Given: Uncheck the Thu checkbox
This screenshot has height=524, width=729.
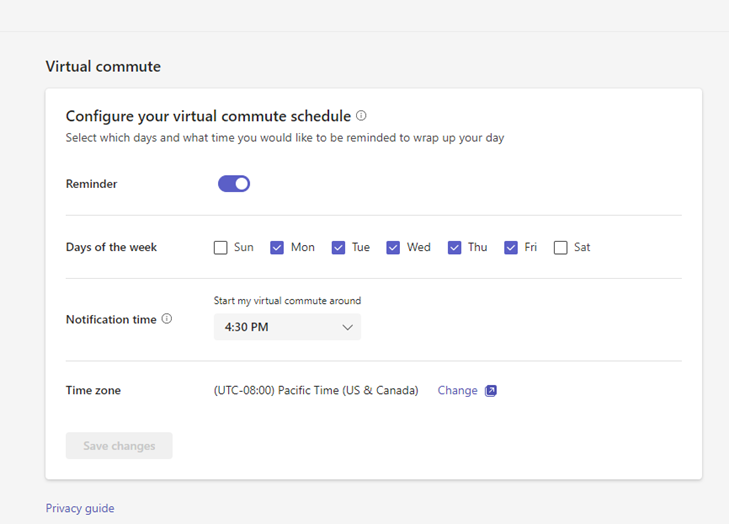Looking at the screenshot, I should click(454, 247).
